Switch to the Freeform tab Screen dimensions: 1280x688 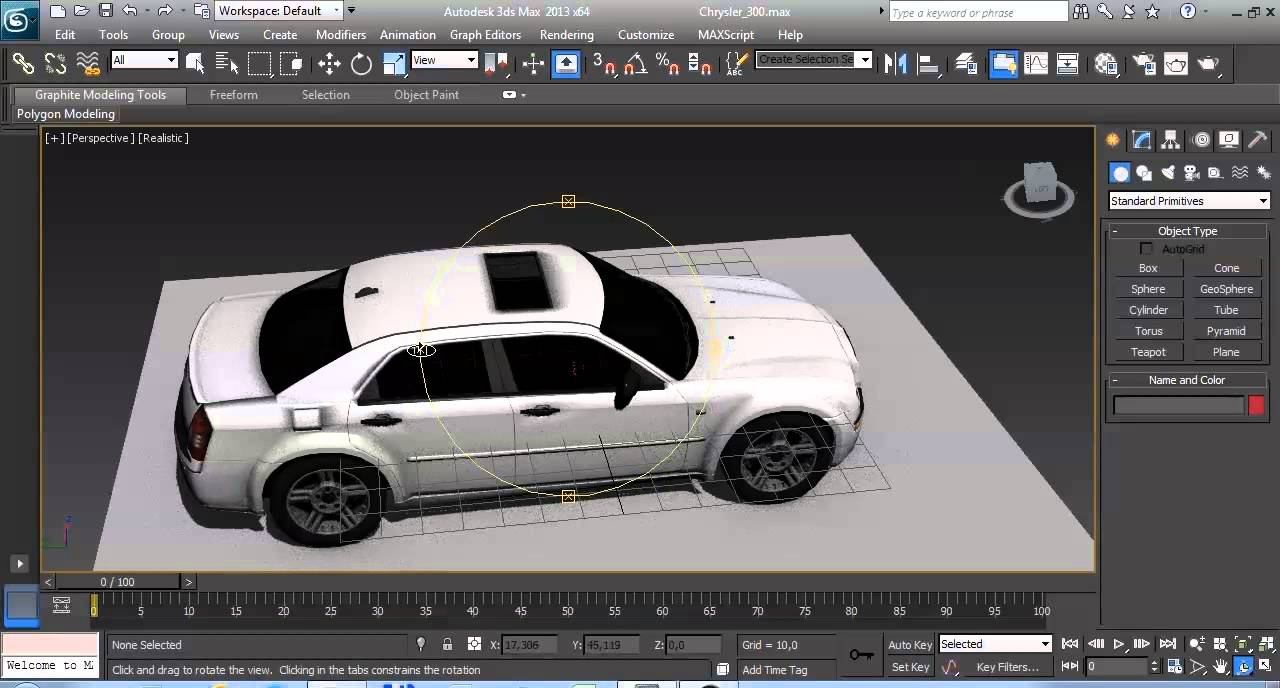[x=234, y=95]
